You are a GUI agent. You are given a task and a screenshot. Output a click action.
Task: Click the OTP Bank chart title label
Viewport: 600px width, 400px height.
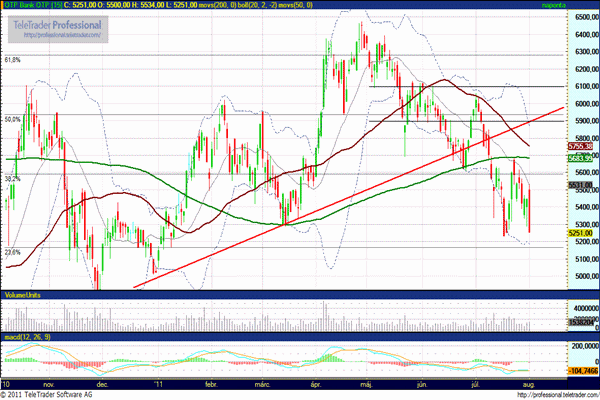(31, 6)
